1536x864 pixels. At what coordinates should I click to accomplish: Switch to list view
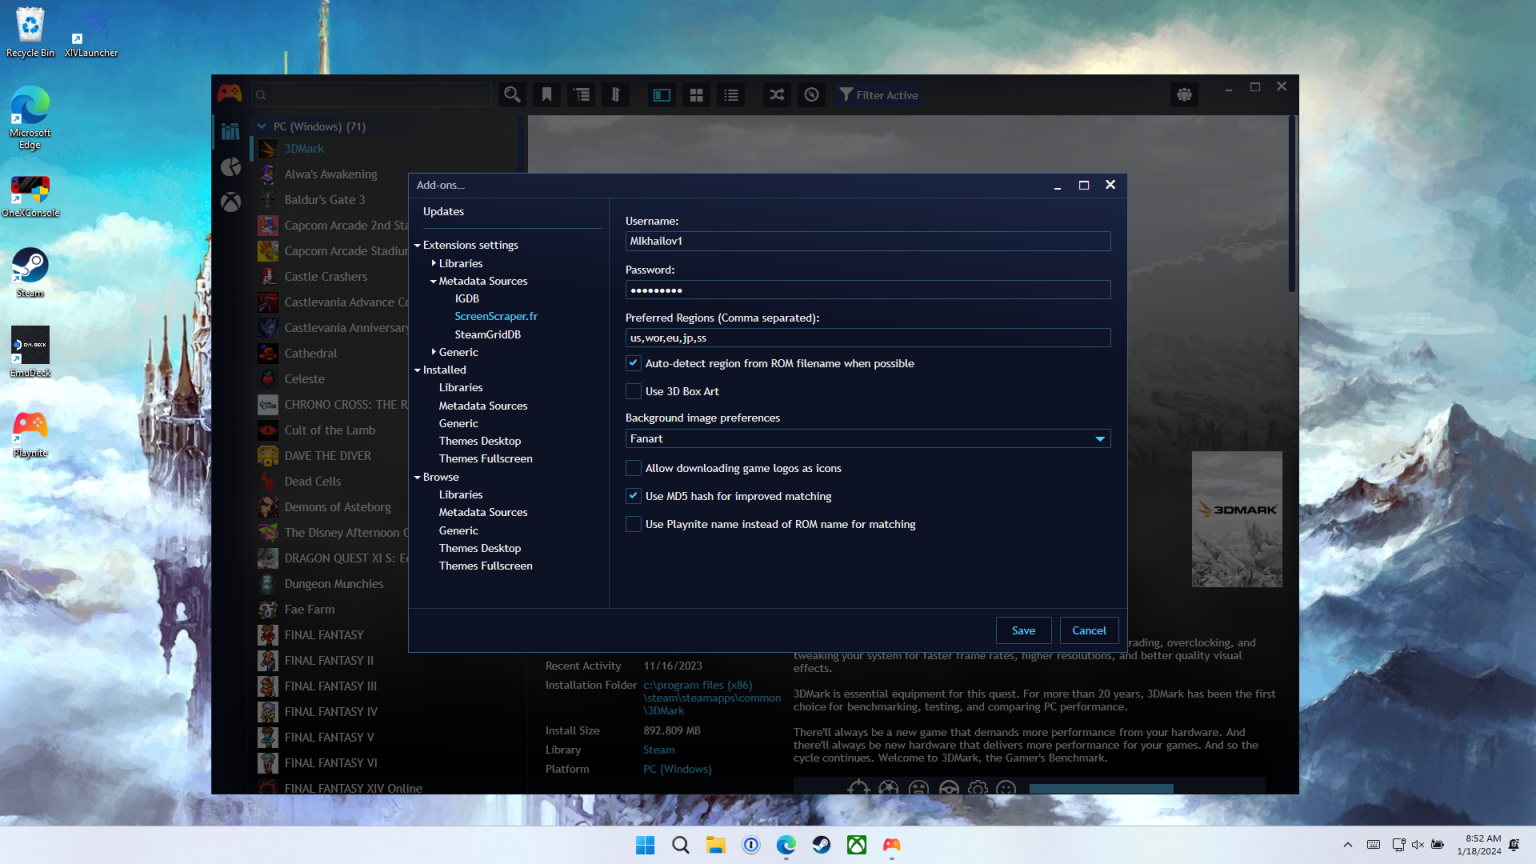[731, 94]
